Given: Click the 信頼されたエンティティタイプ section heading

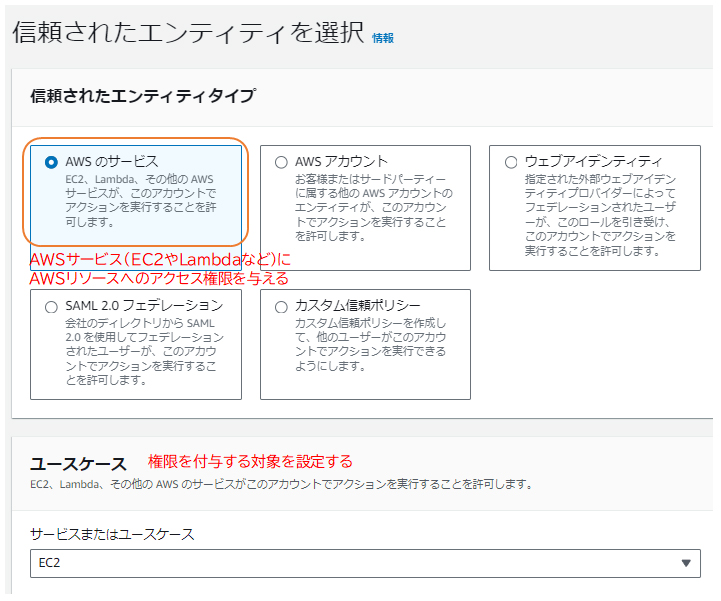Looking at the screenshot, I should (x=142, y=96).
